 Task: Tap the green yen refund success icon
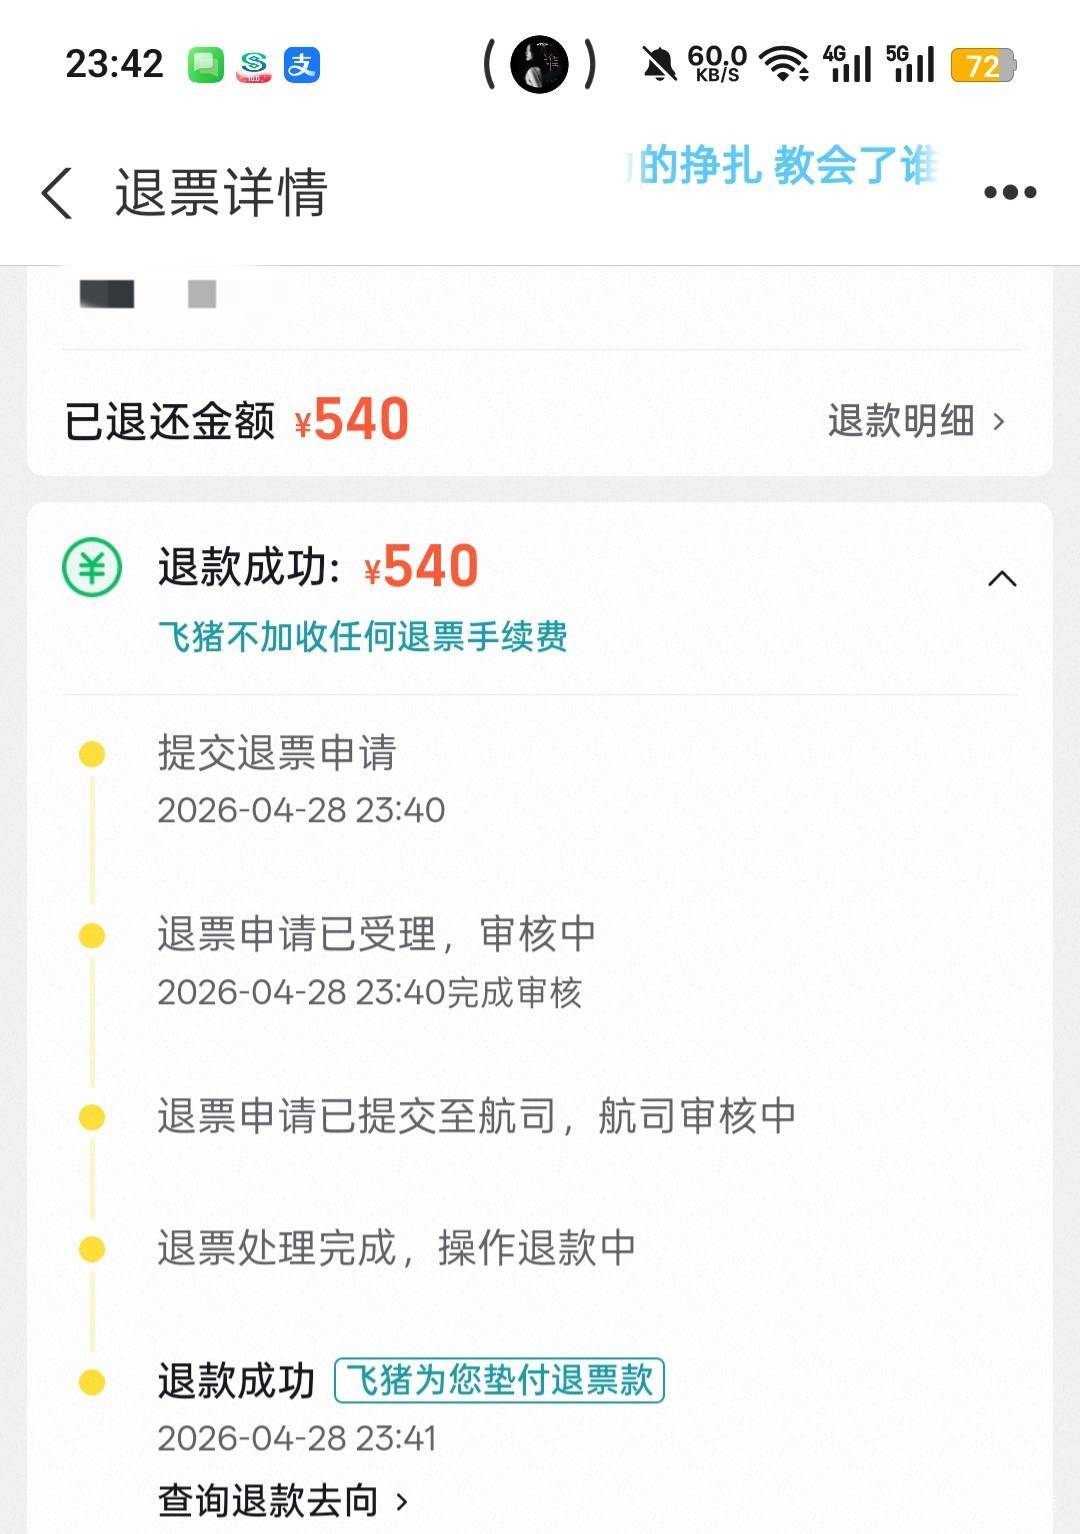pyautogui.click(x=92, y=568)
